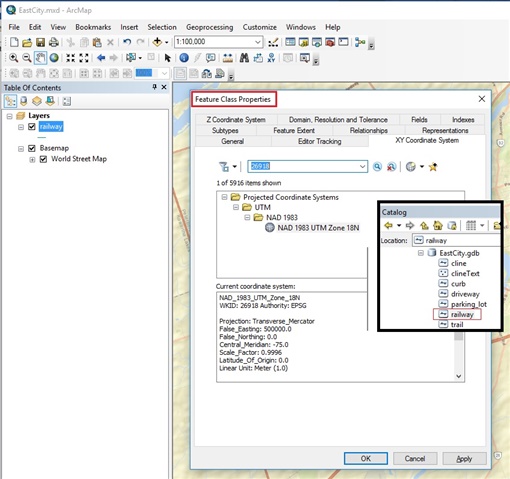510x479 pixels.
Task: Select the Zoom In tool
Action: (x=13, y=58)
